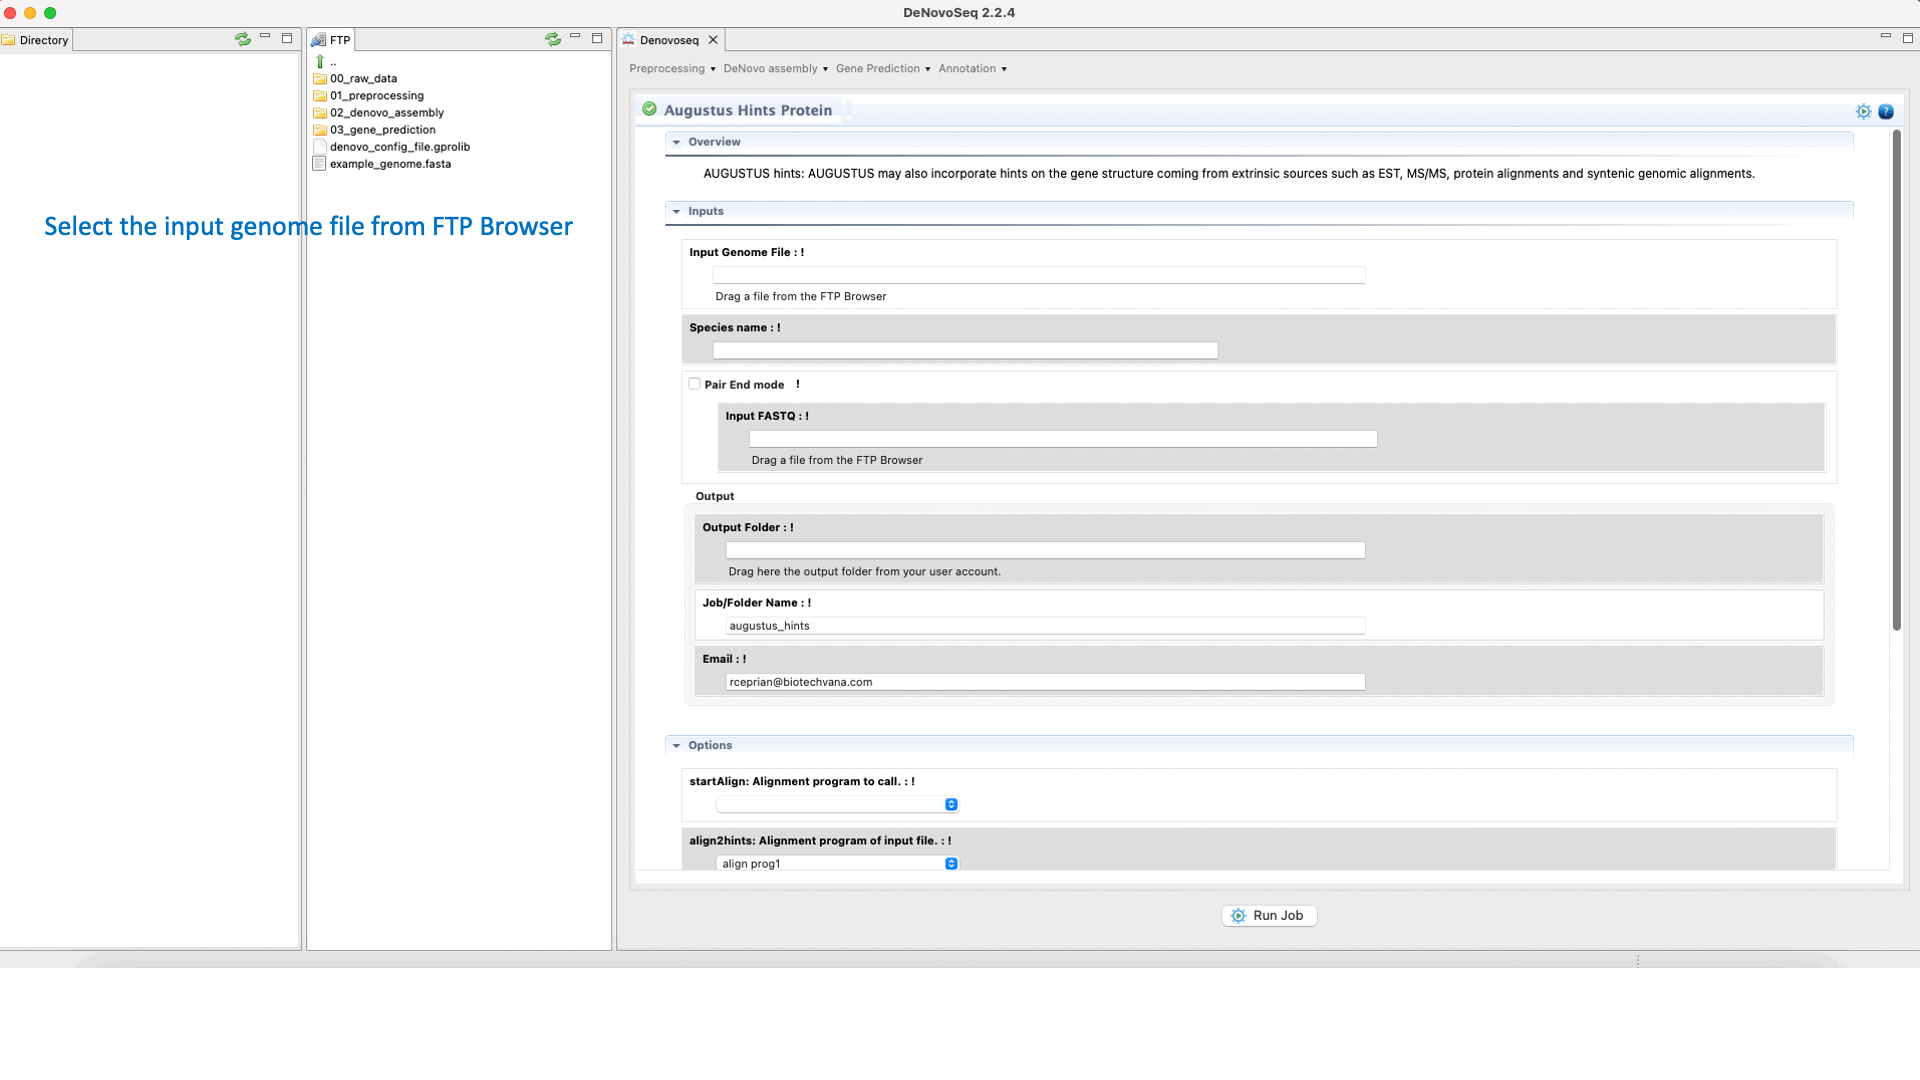Click the gear settings icon near Augustus header

tap(1863, 111)
